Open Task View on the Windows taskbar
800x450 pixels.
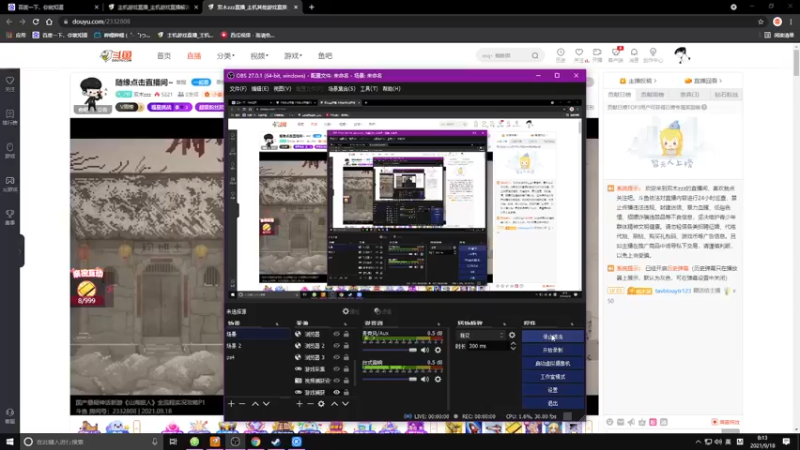[x=173, y=442]
